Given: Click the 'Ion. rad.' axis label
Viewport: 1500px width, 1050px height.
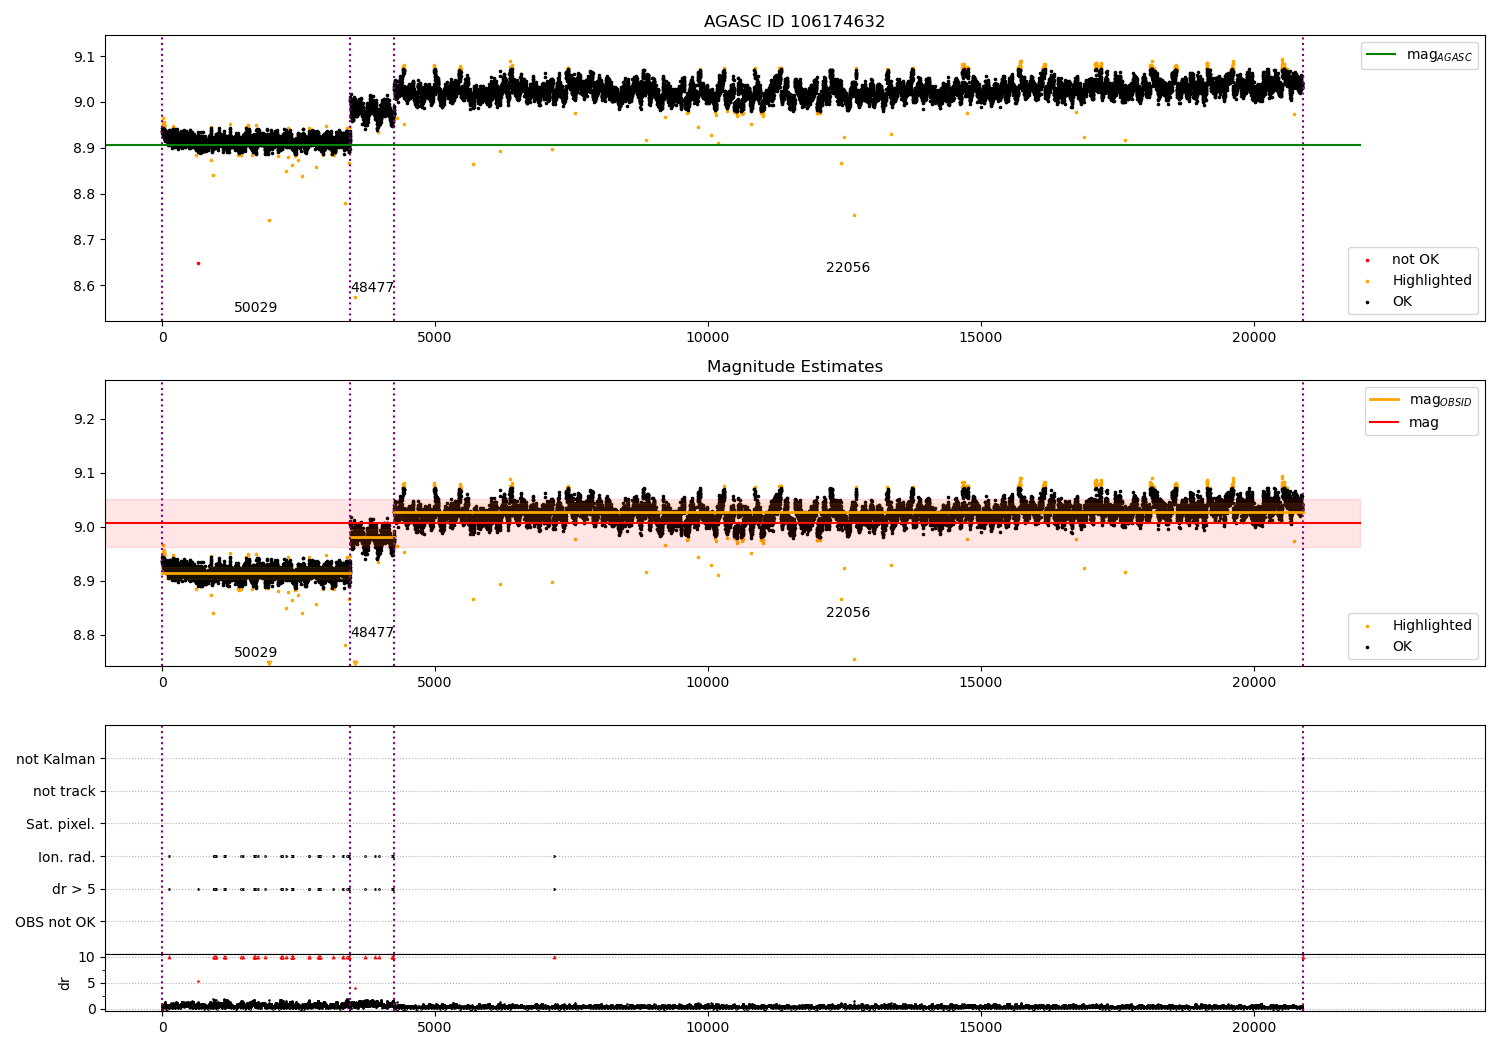Looking at the screenshot, I should click(67, 857).
